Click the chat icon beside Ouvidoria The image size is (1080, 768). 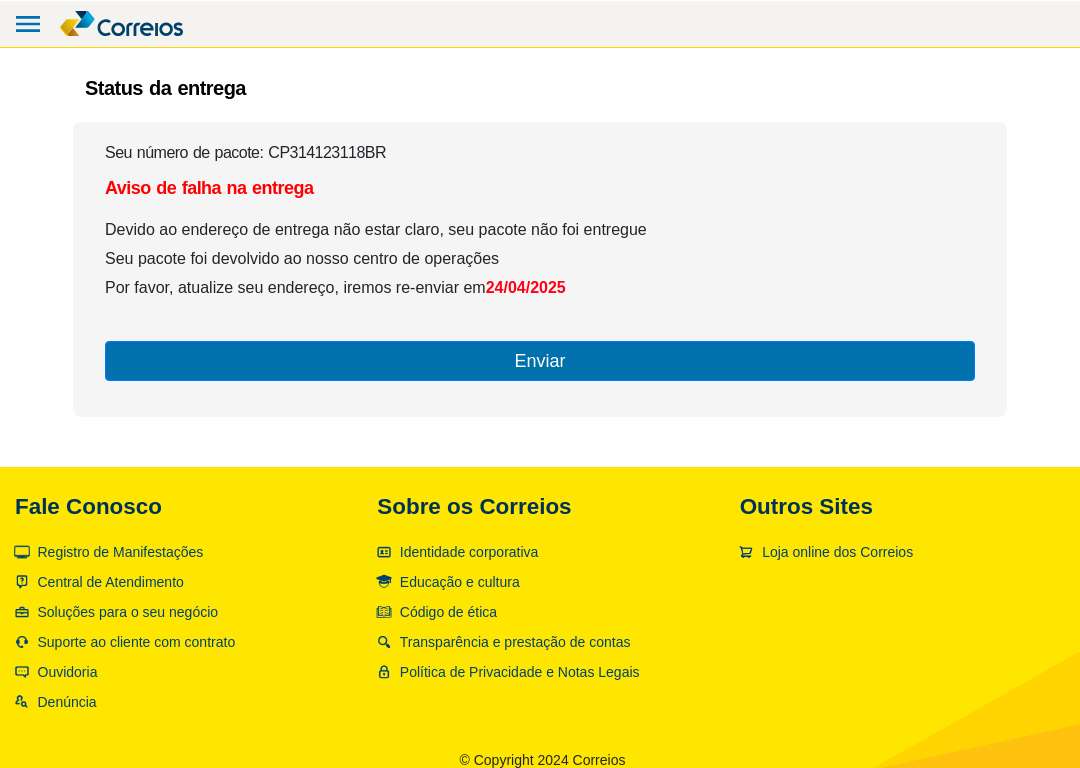click(x=22, y=672)
